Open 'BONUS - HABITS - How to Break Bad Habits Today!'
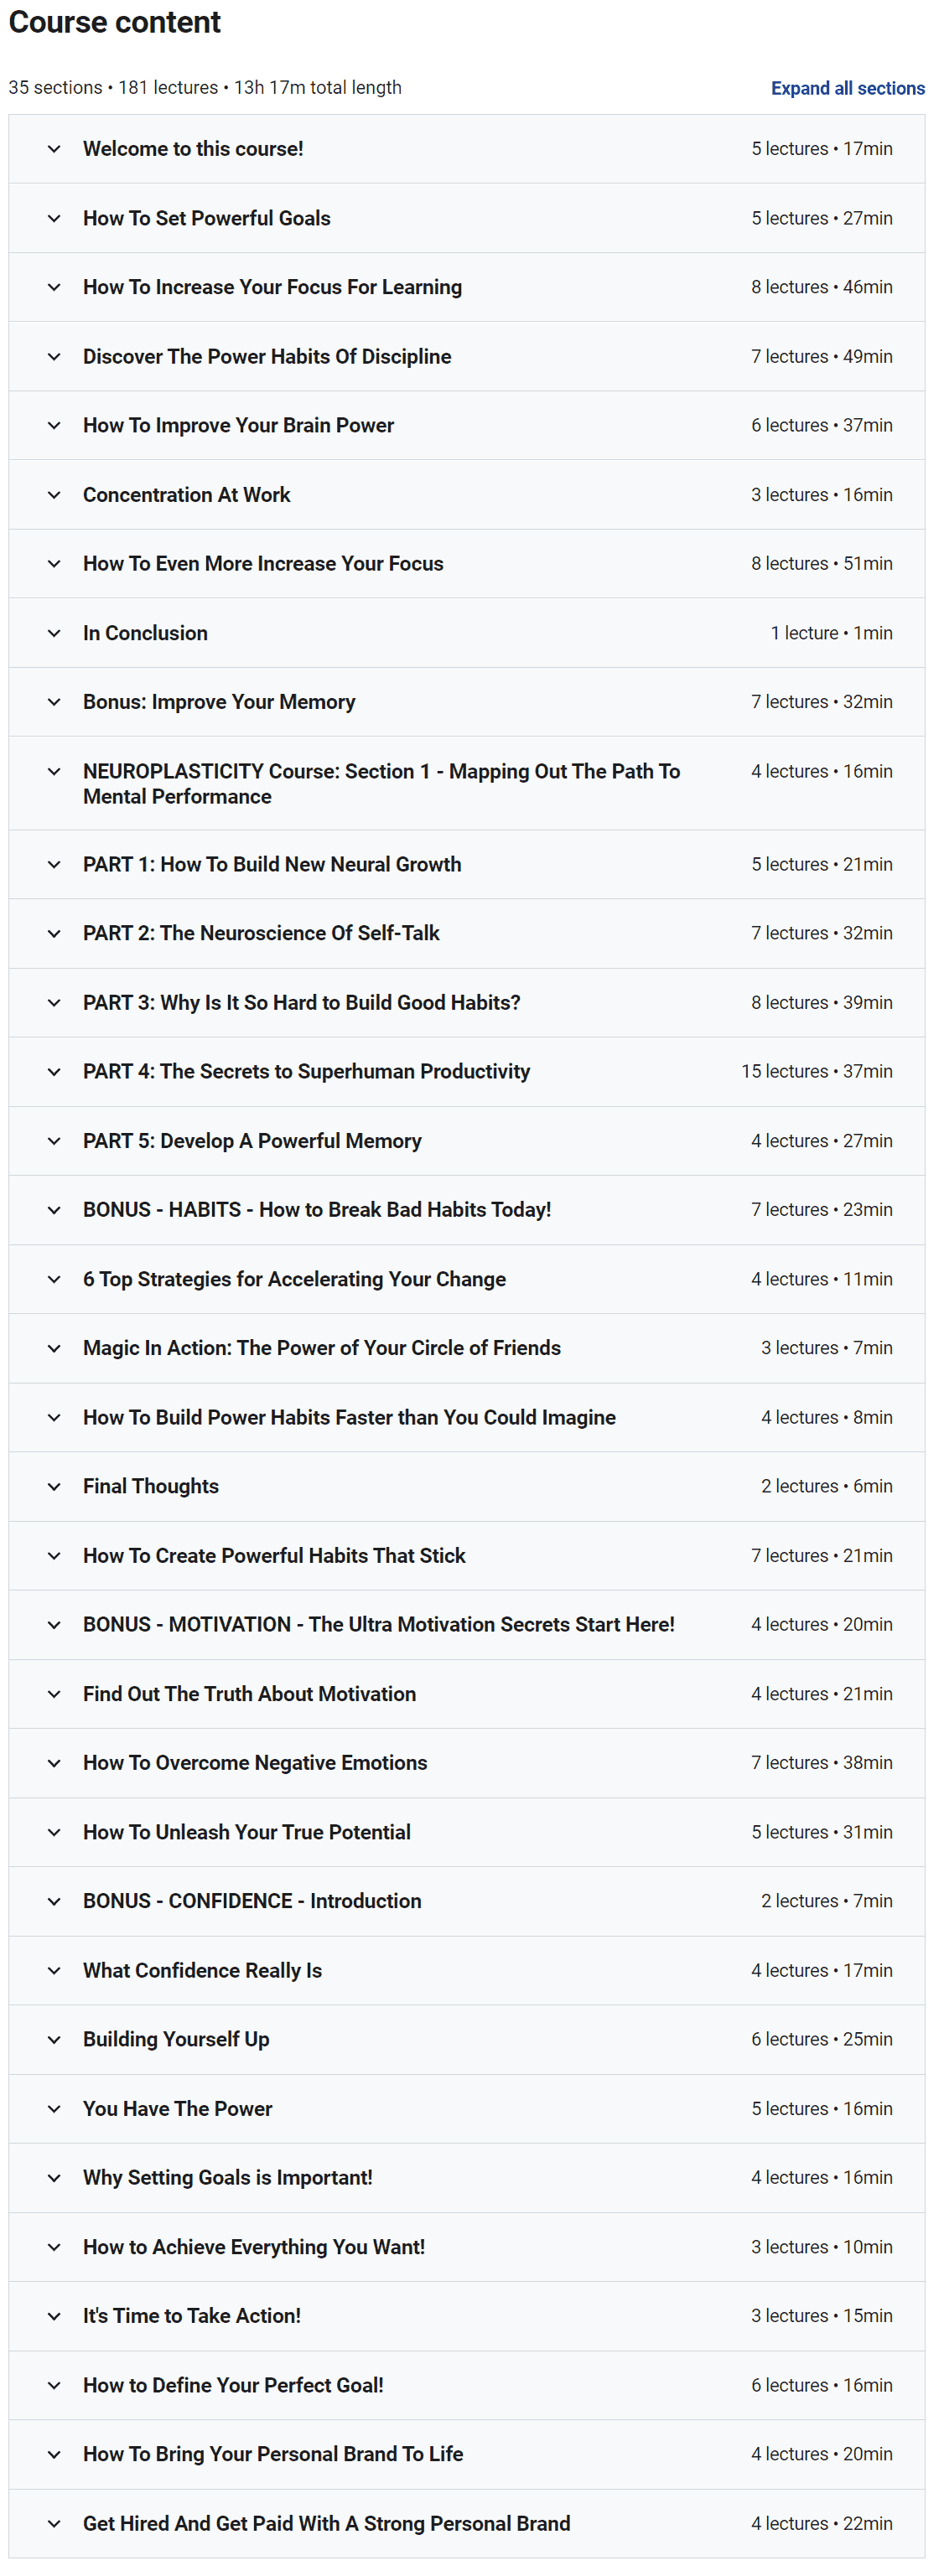Image resolution: width=939 pixels, height=2576 pixels. (x=317, y=1210)
